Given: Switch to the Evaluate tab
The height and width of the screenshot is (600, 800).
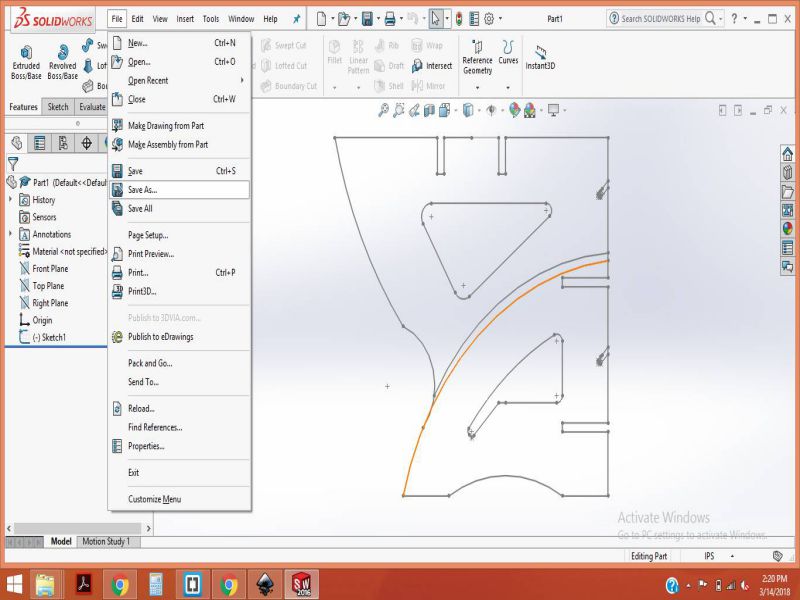Looking at the screenshot, I should coord(92,107).
